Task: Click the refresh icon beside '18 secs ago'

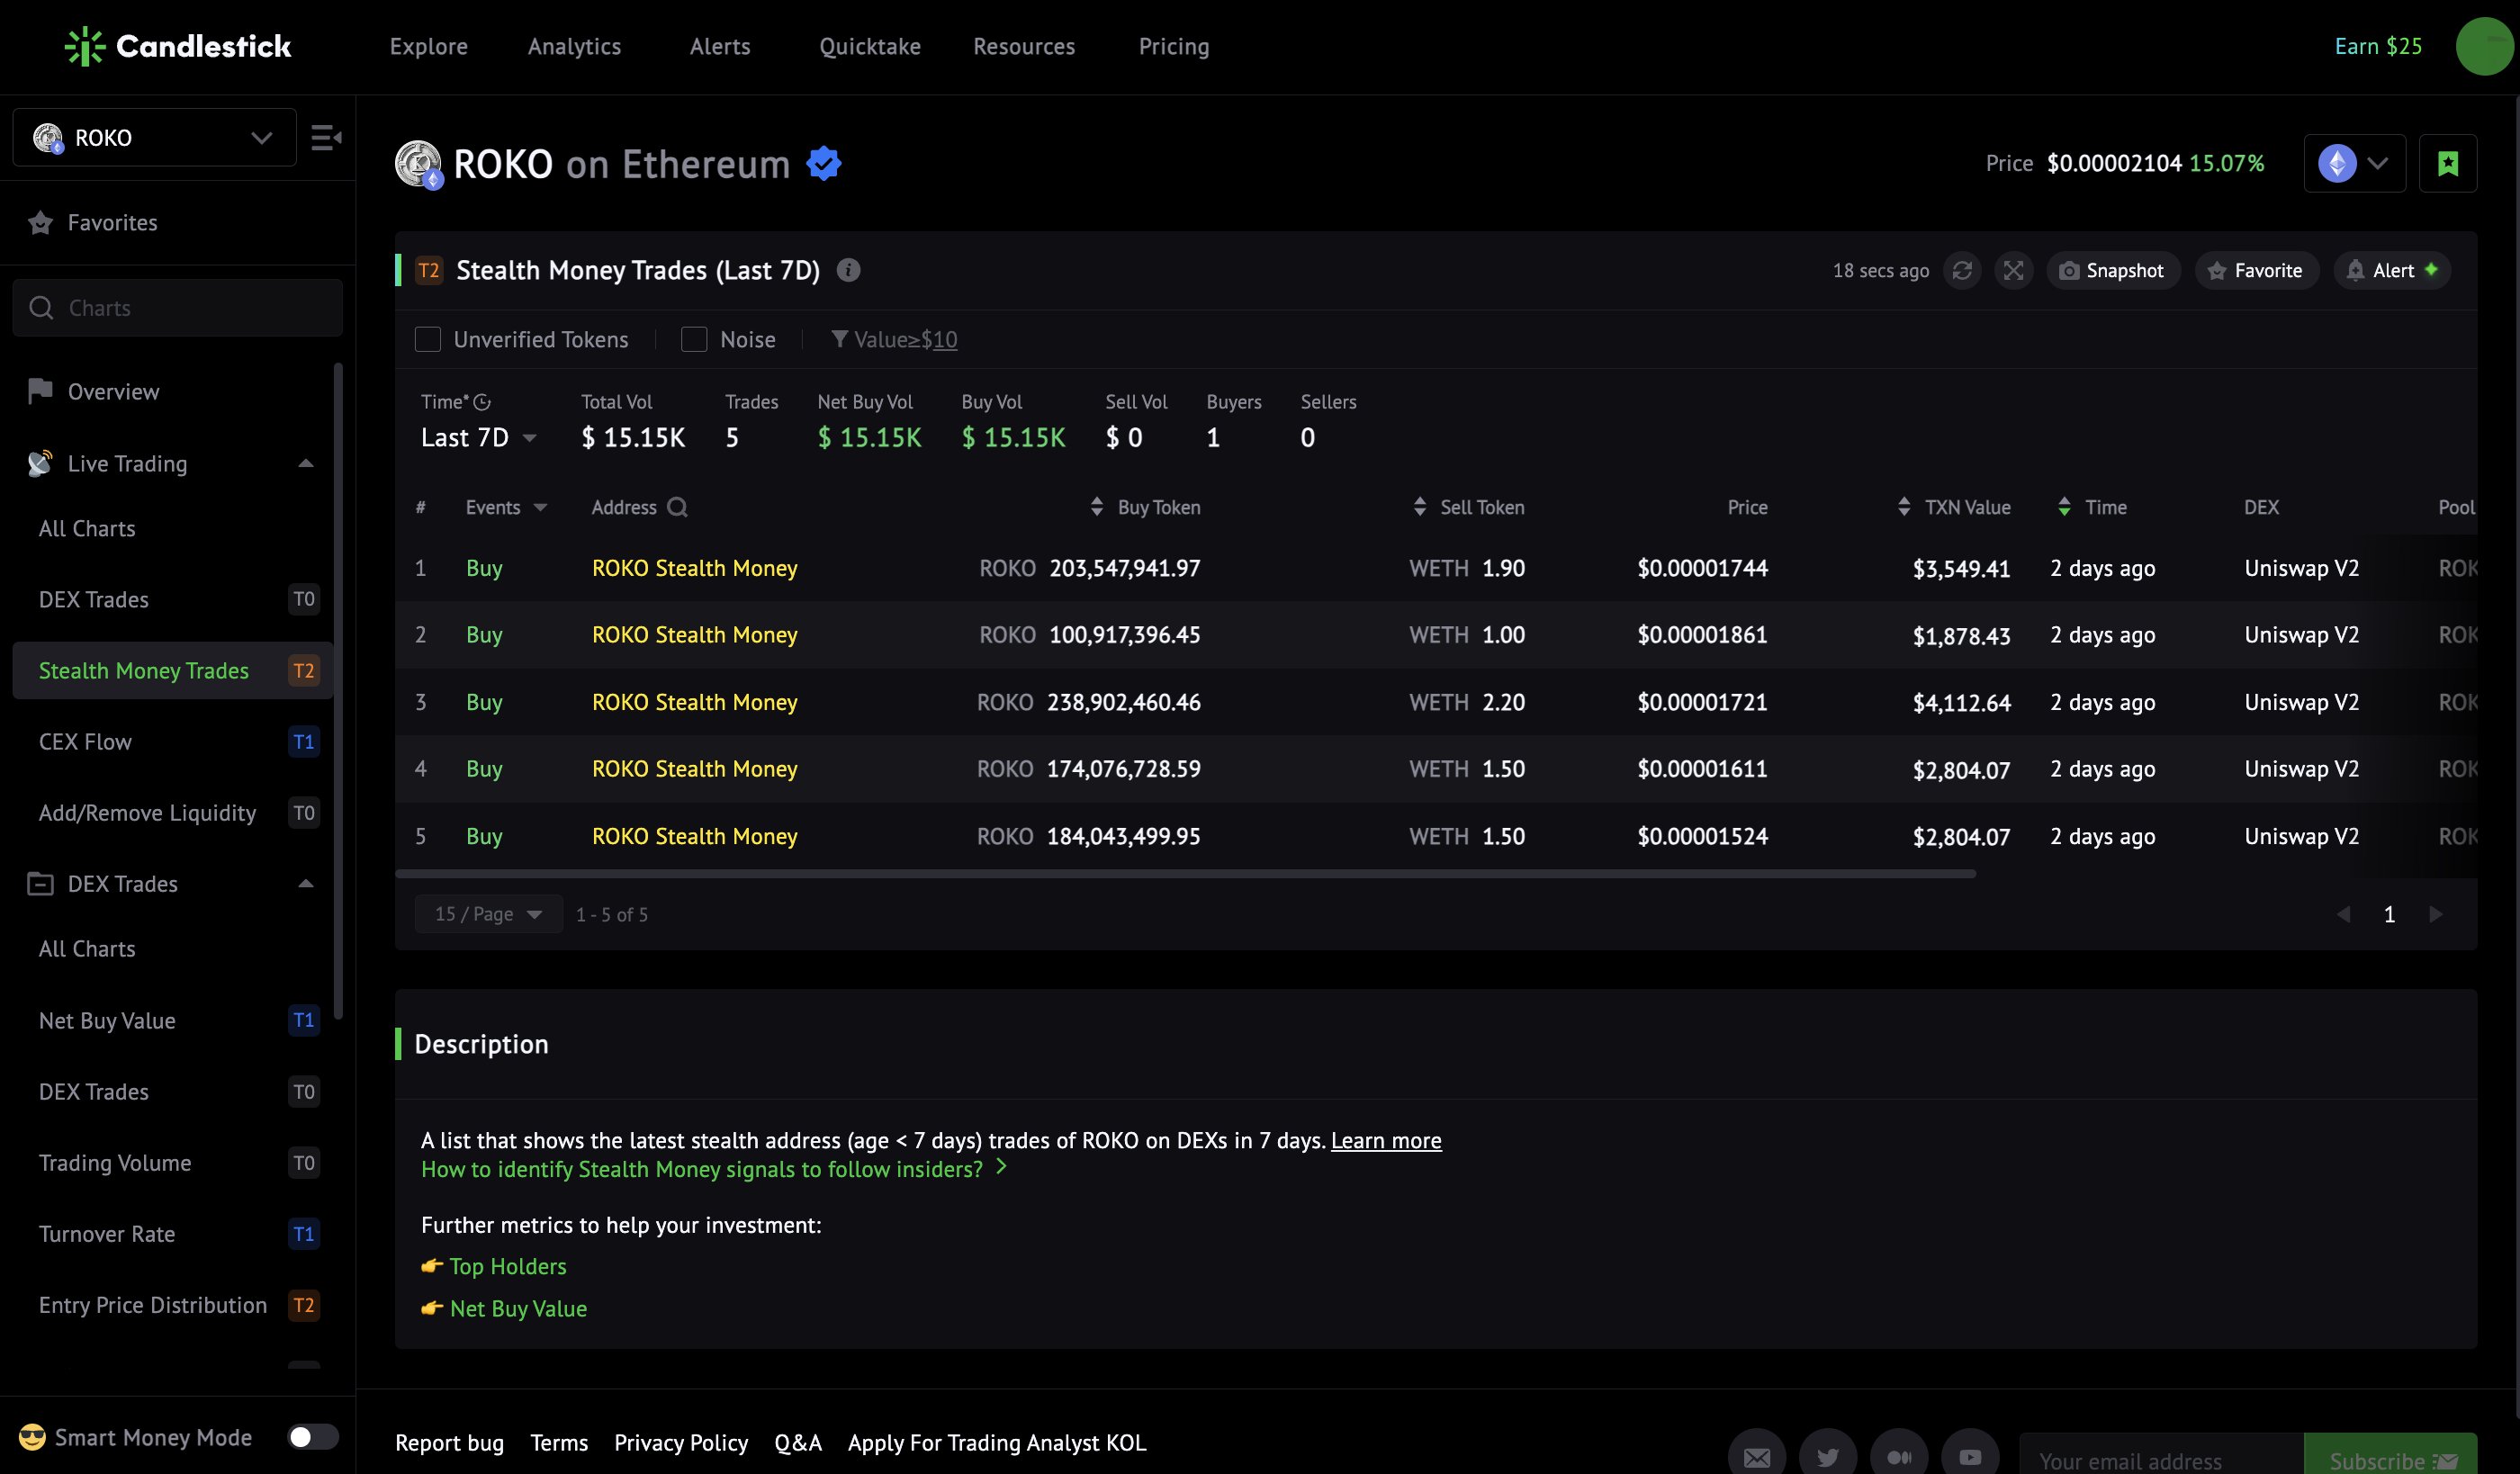Action: 1962,271
